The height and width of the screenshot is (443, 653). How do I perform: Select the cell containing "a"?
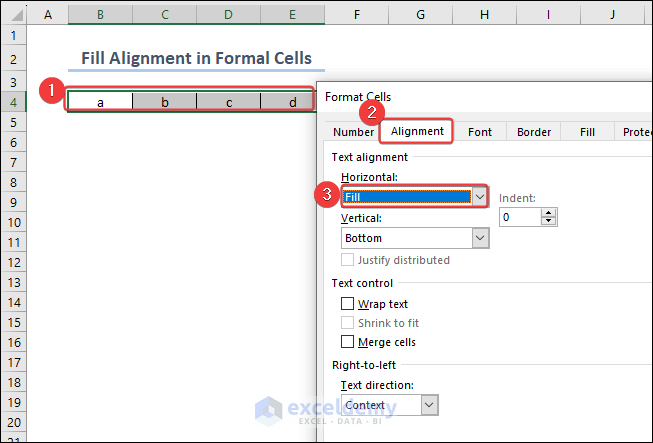pyautogui.click(x=100, y=102)
